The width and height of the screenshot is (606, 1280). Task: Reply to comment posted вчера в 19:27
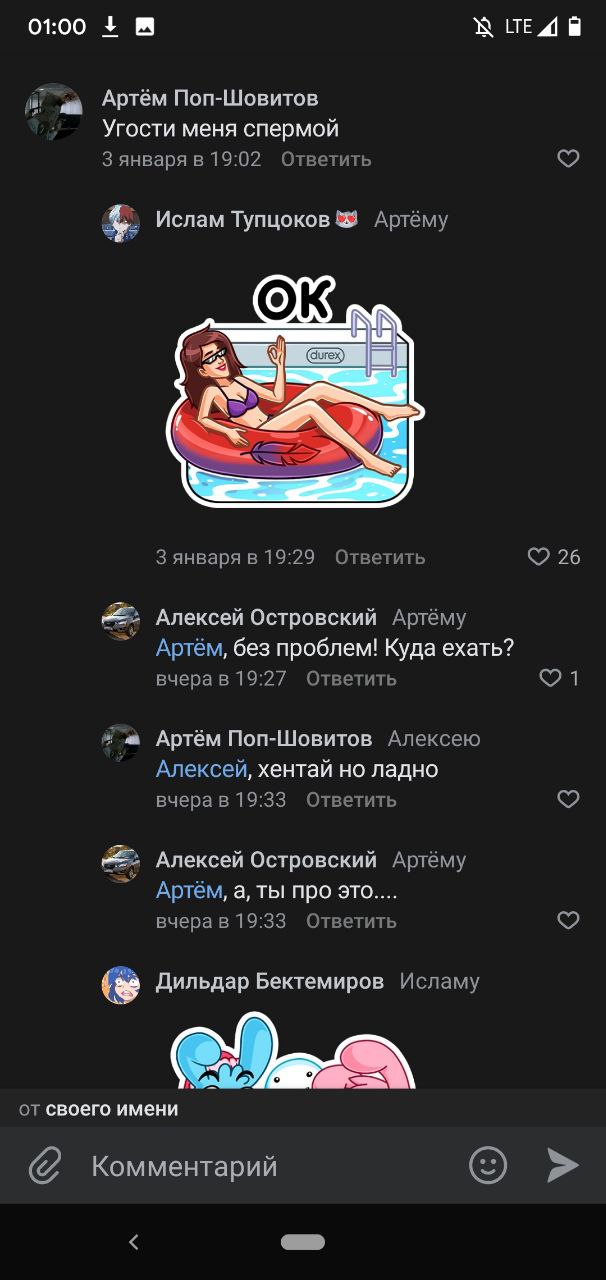coord(351,679)
